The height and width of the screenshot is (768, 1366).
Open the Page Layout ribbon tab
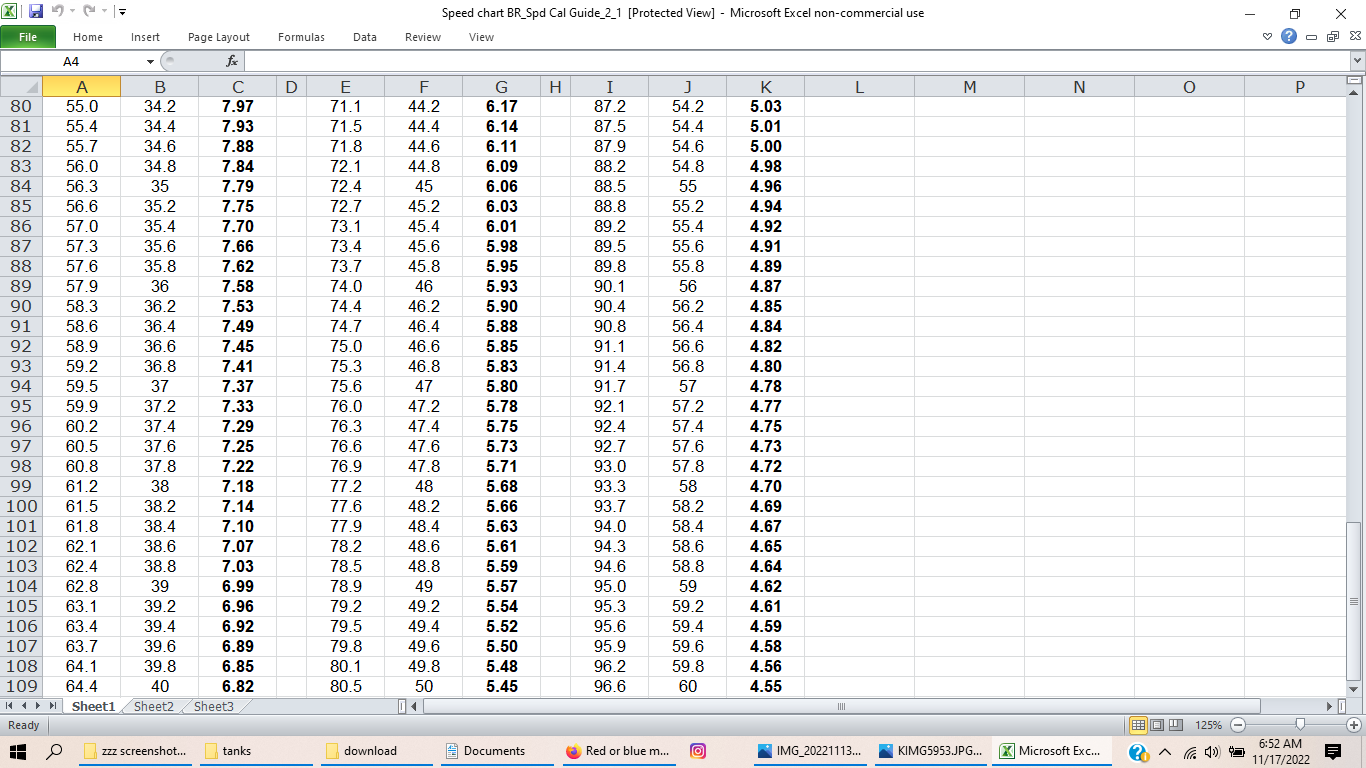coord(219,37)
